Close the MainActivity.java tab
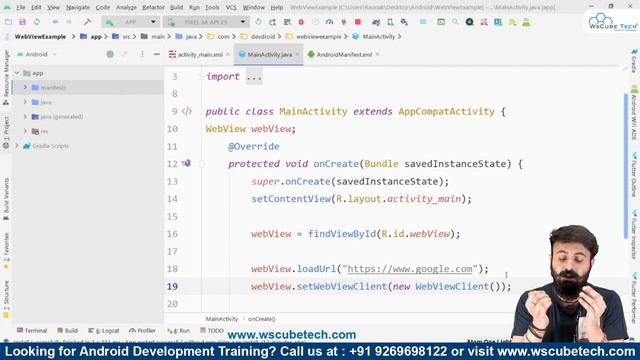This screenshot has width=640, height=360. [297, 54]
